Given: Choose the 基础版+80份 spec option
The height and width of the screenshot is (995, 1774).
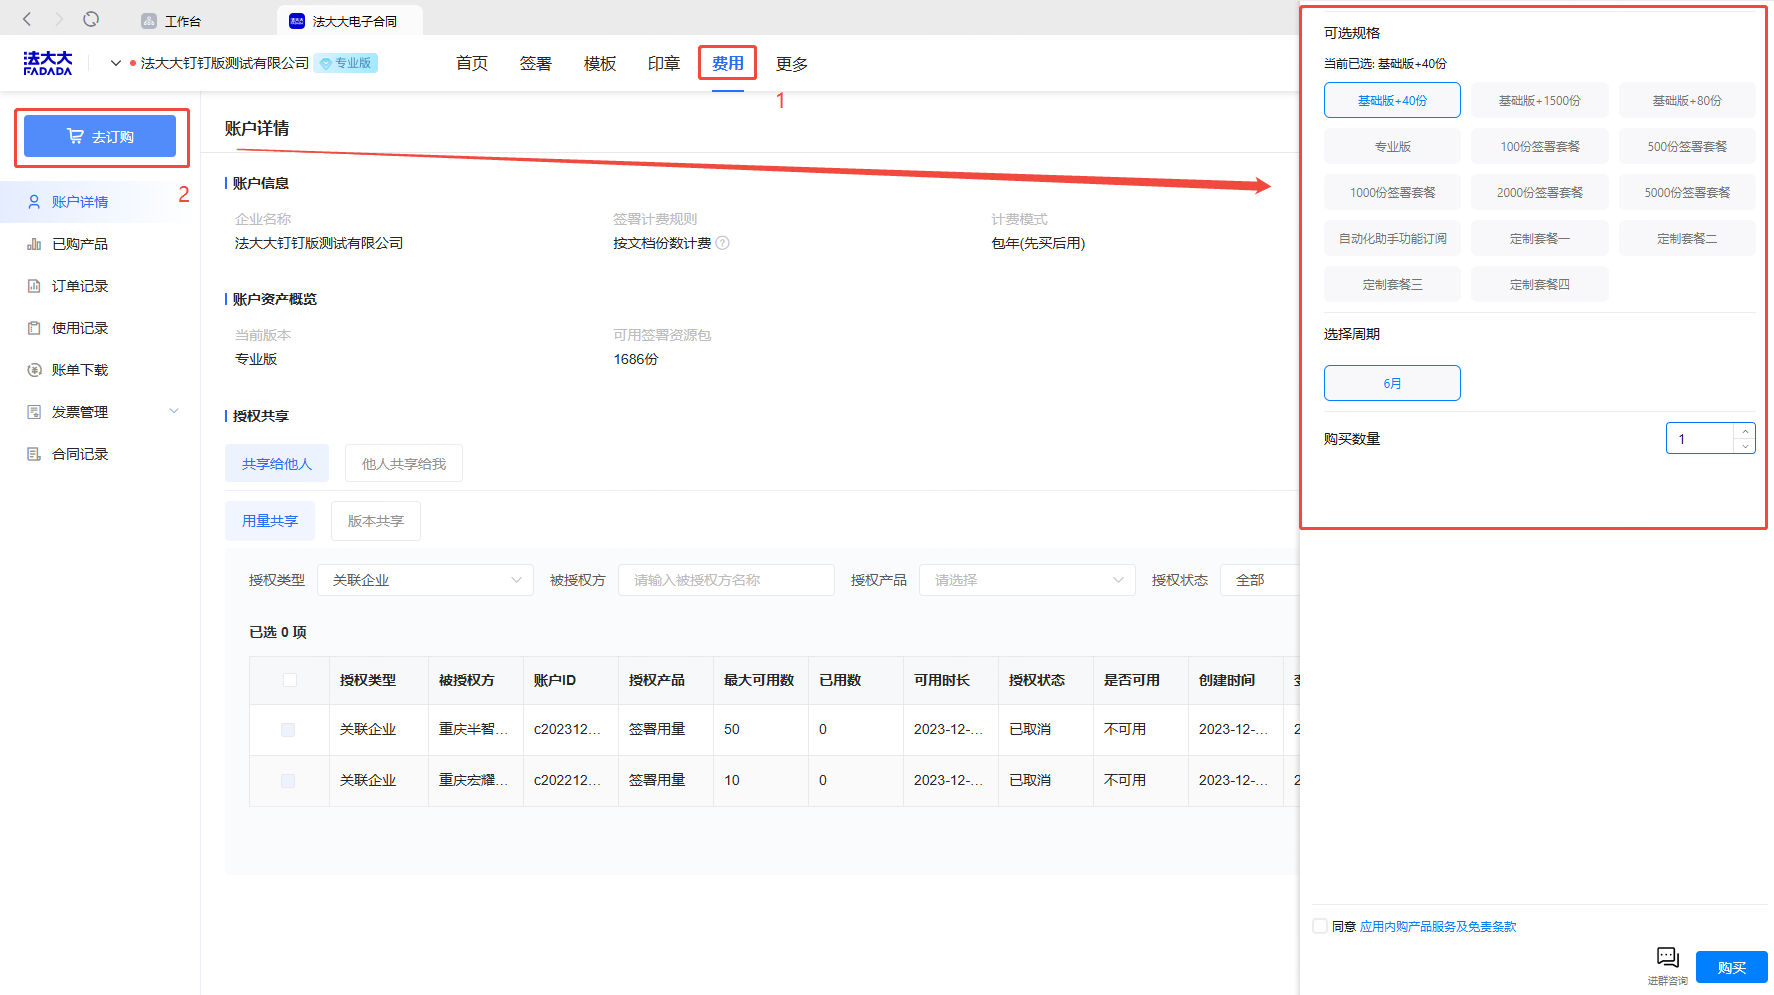Looking at the screenshot, I should (x=1687, y=100).
